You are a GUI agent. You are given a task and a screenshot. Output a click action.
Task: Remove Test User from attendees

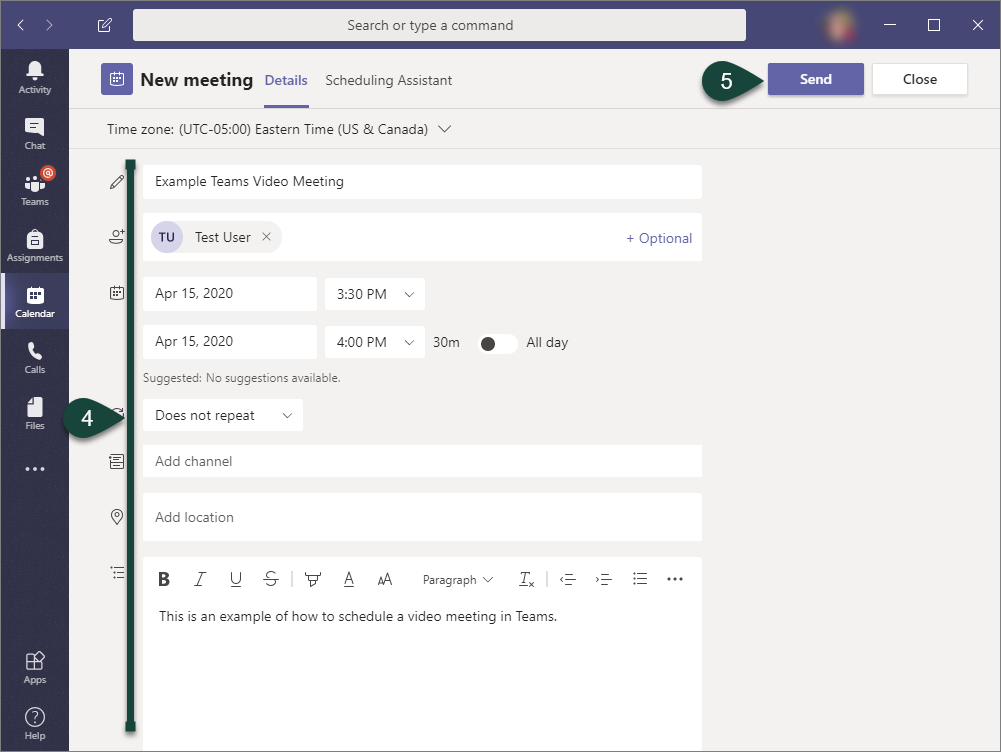[266, 237]
